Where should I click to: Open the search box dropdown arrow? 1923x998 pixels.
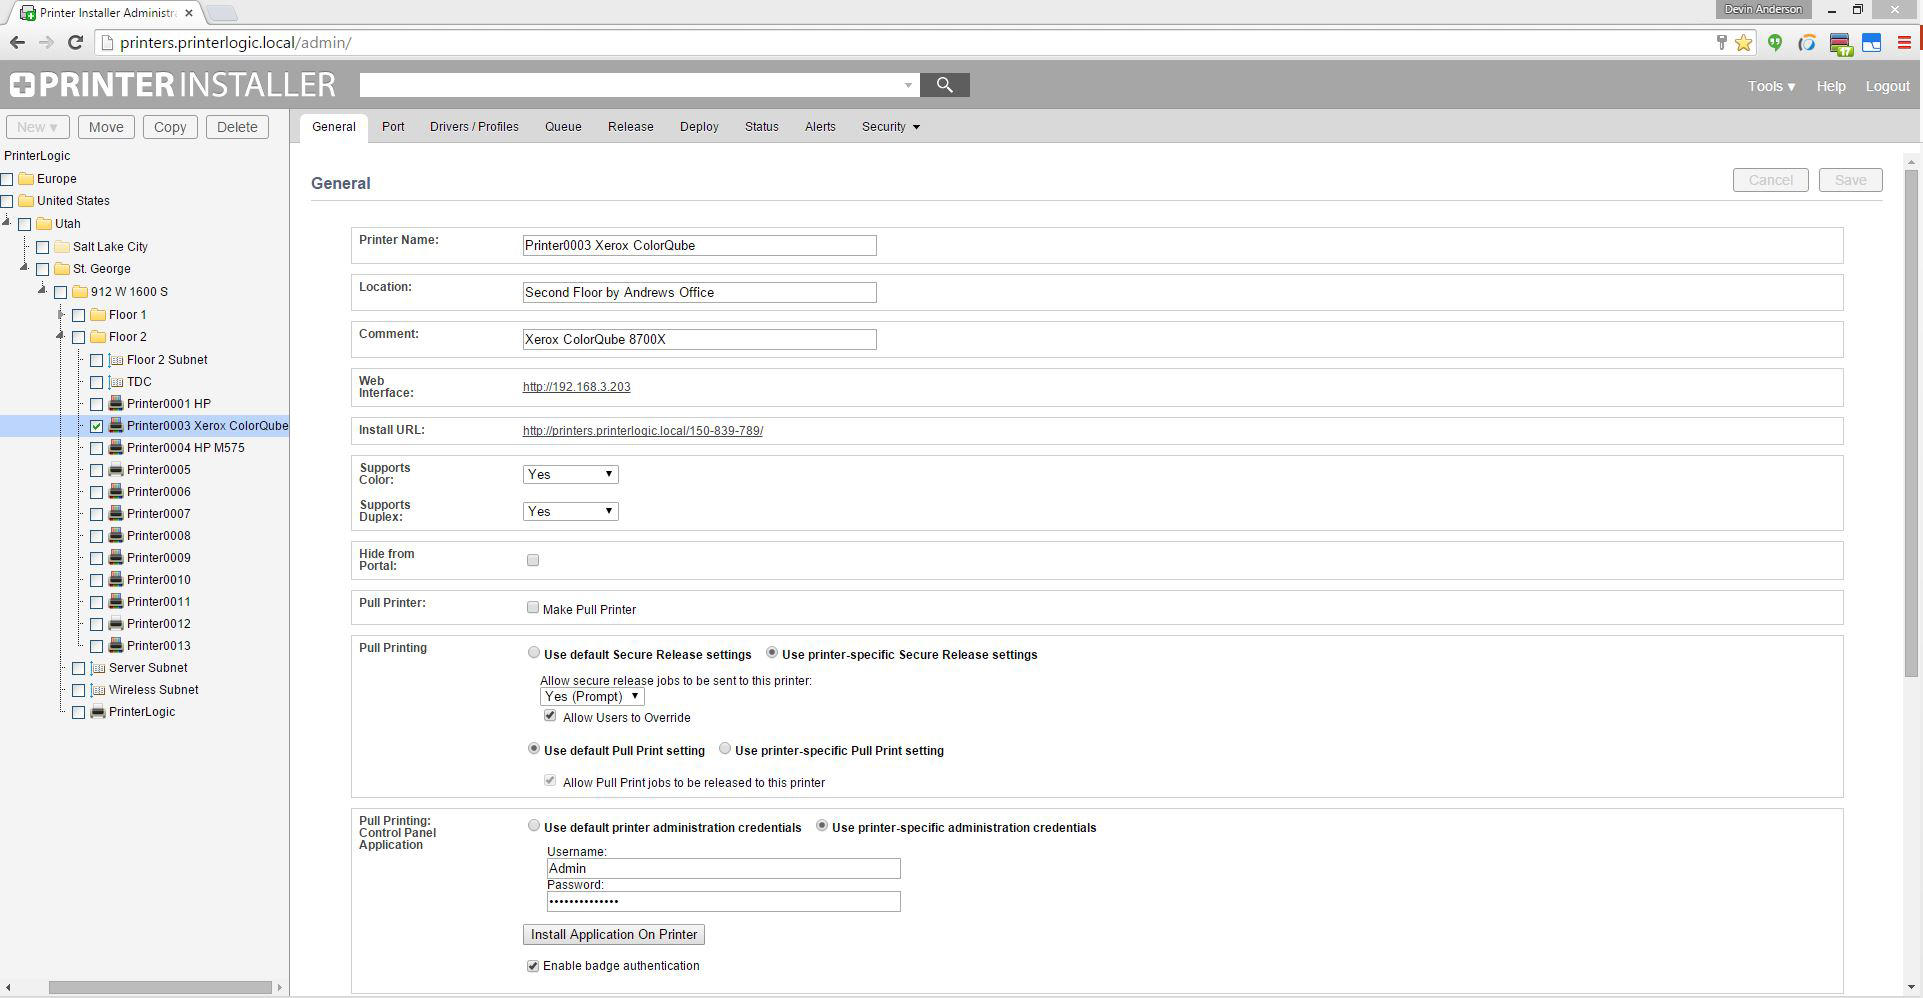tap(908, 86)
